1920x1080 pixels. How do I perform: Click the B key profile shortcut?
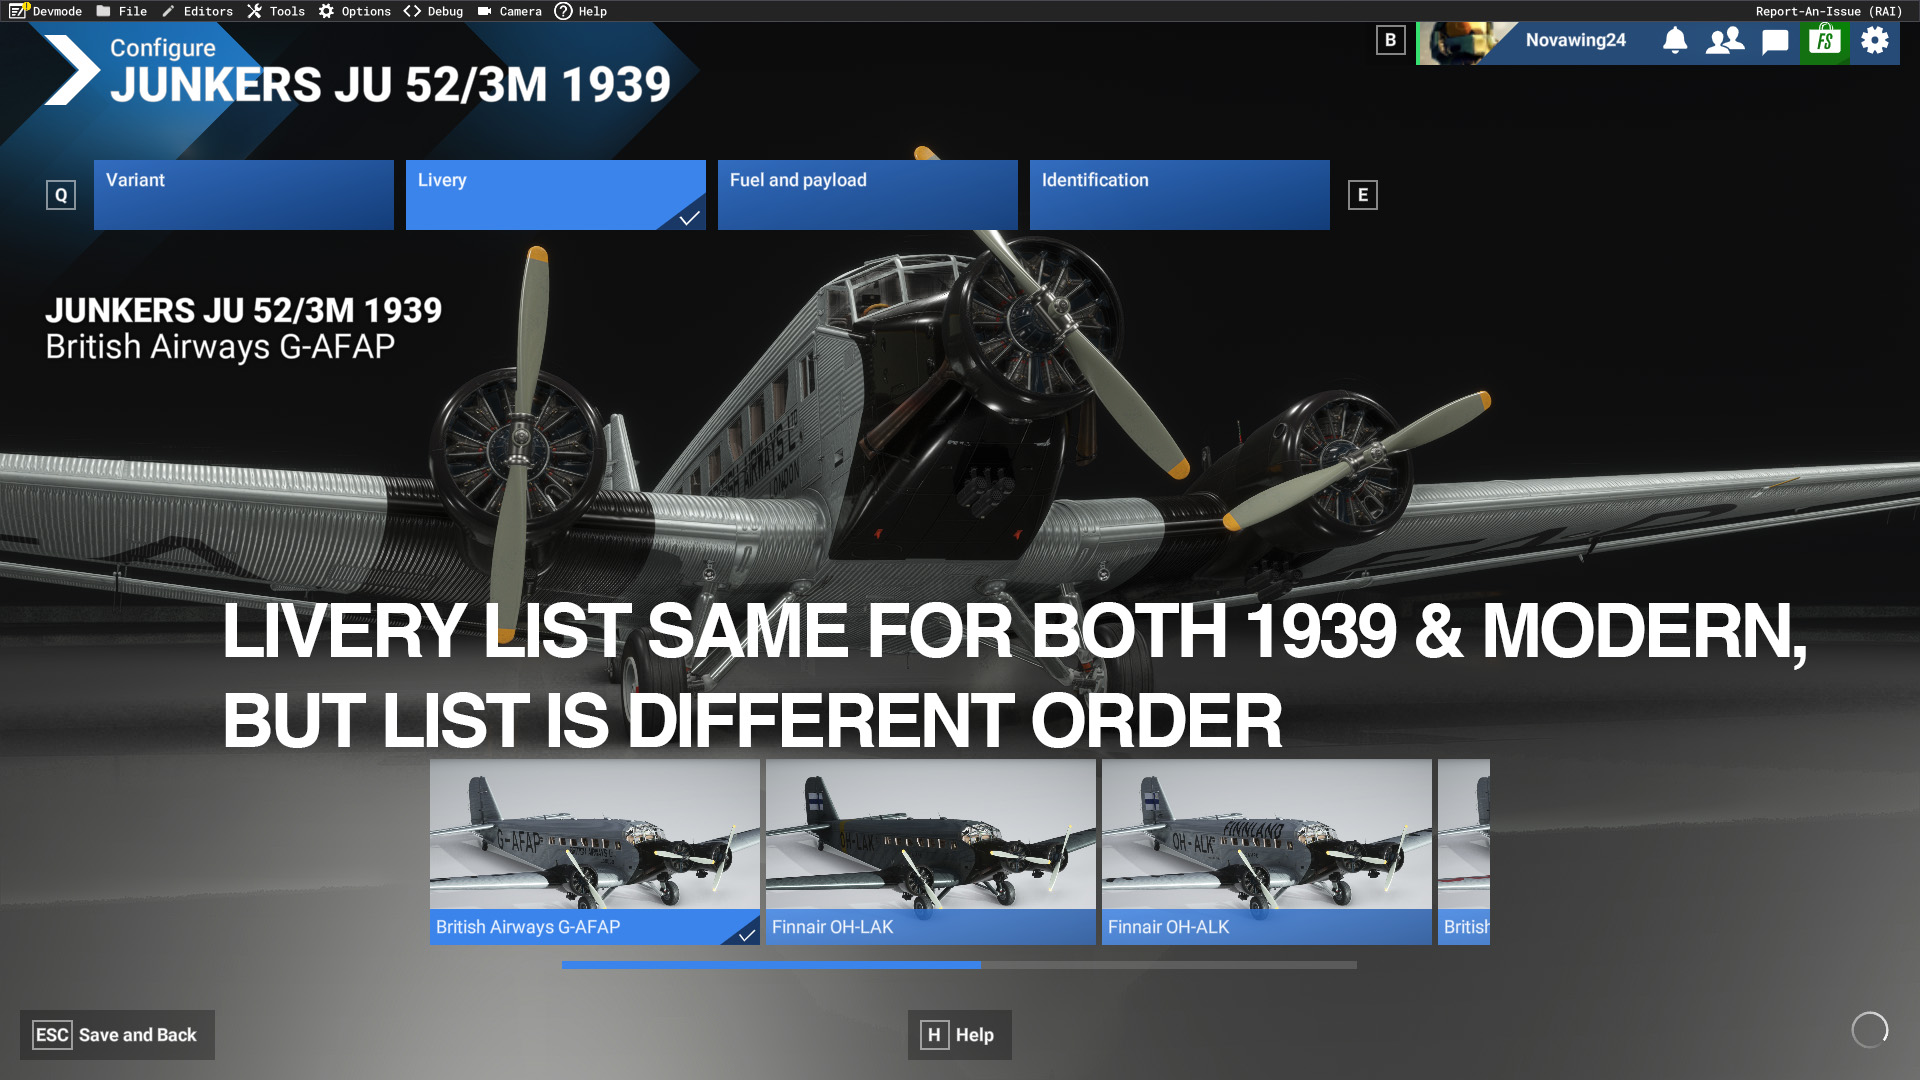pos(1390,40)
